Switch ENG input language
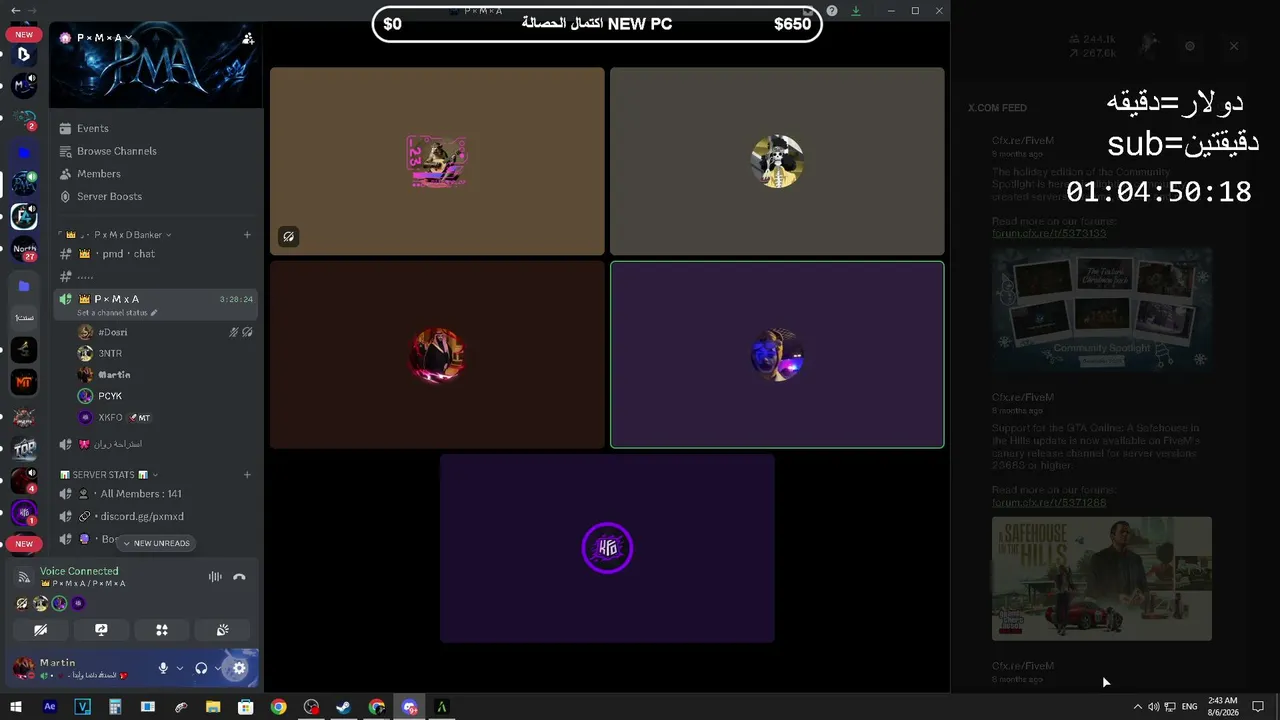 point(1189,707)
